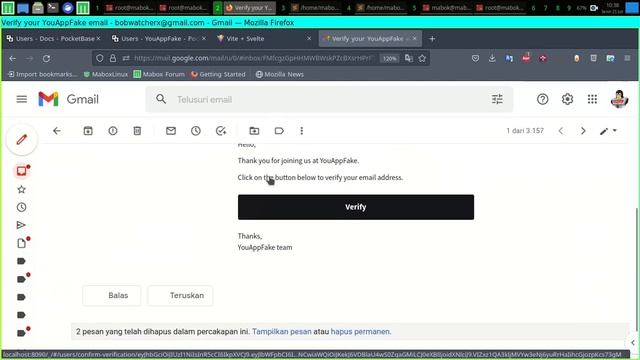Open Gmail main menu hamburger icon
Viewport: 640px width, 360px height.
tap(22, 99)
